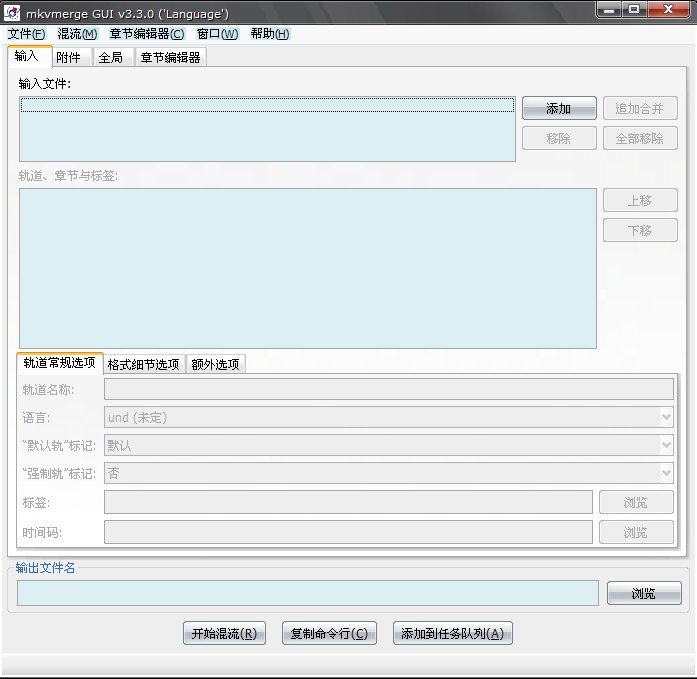Open the 默认轨 标记 dropdown

pyautogui.click(x=389, y=445)
